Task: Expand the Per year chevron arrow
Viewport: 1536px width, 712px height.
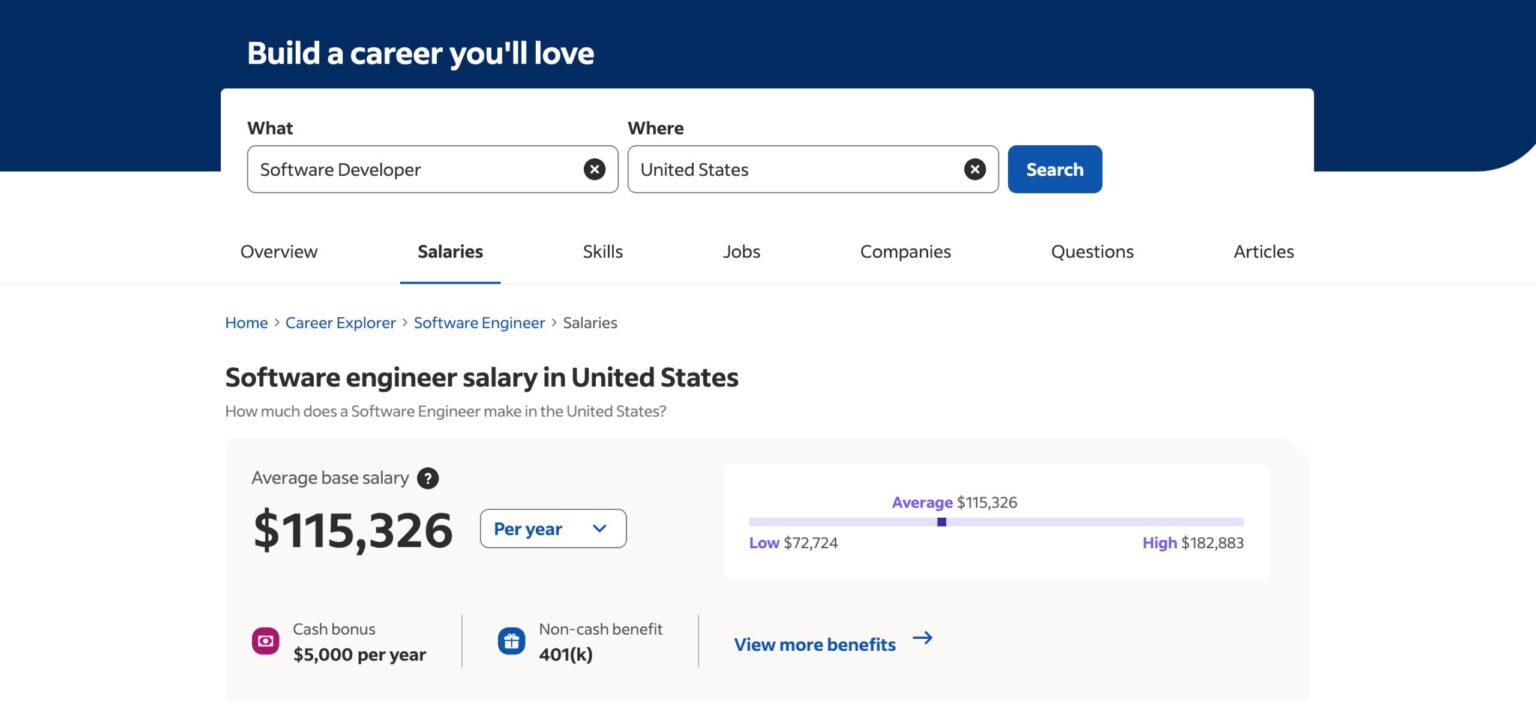Action: click(x=601, y=528)
